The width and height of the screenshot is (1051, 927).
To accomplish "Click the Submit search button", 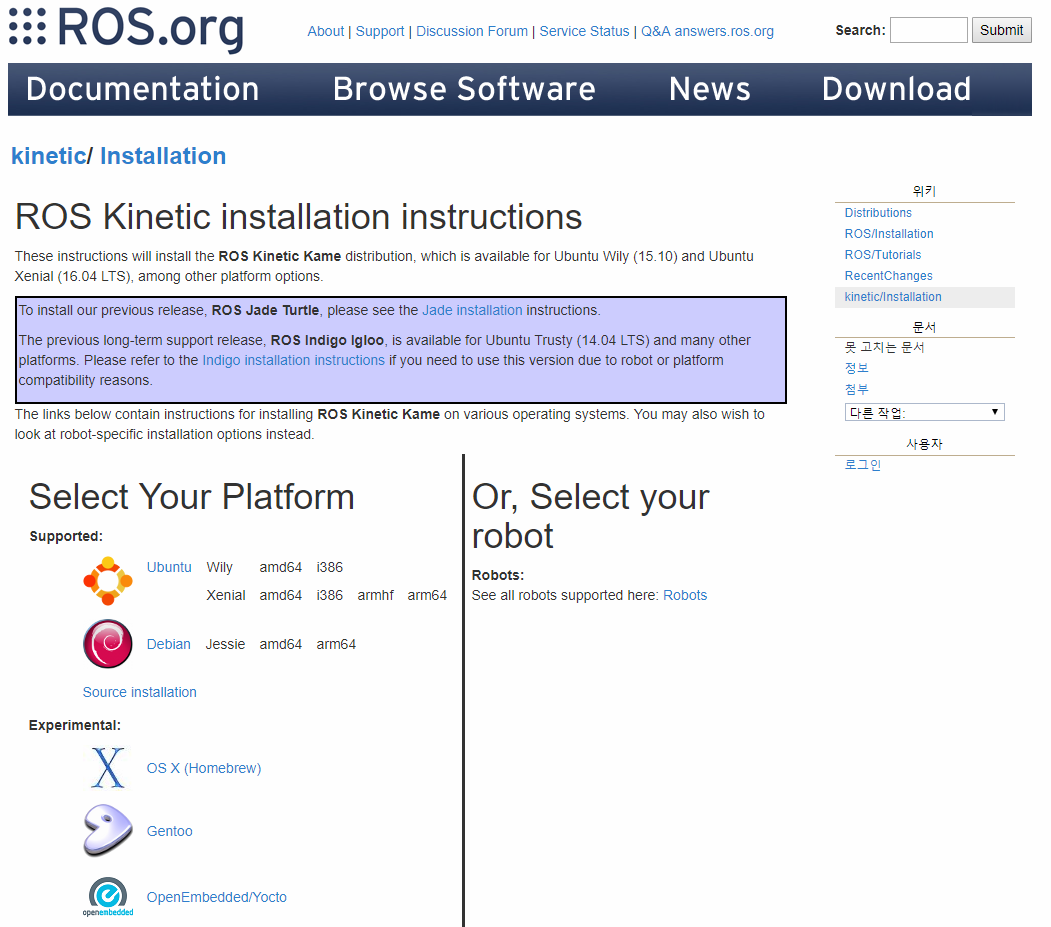I will pos(1001,30).
